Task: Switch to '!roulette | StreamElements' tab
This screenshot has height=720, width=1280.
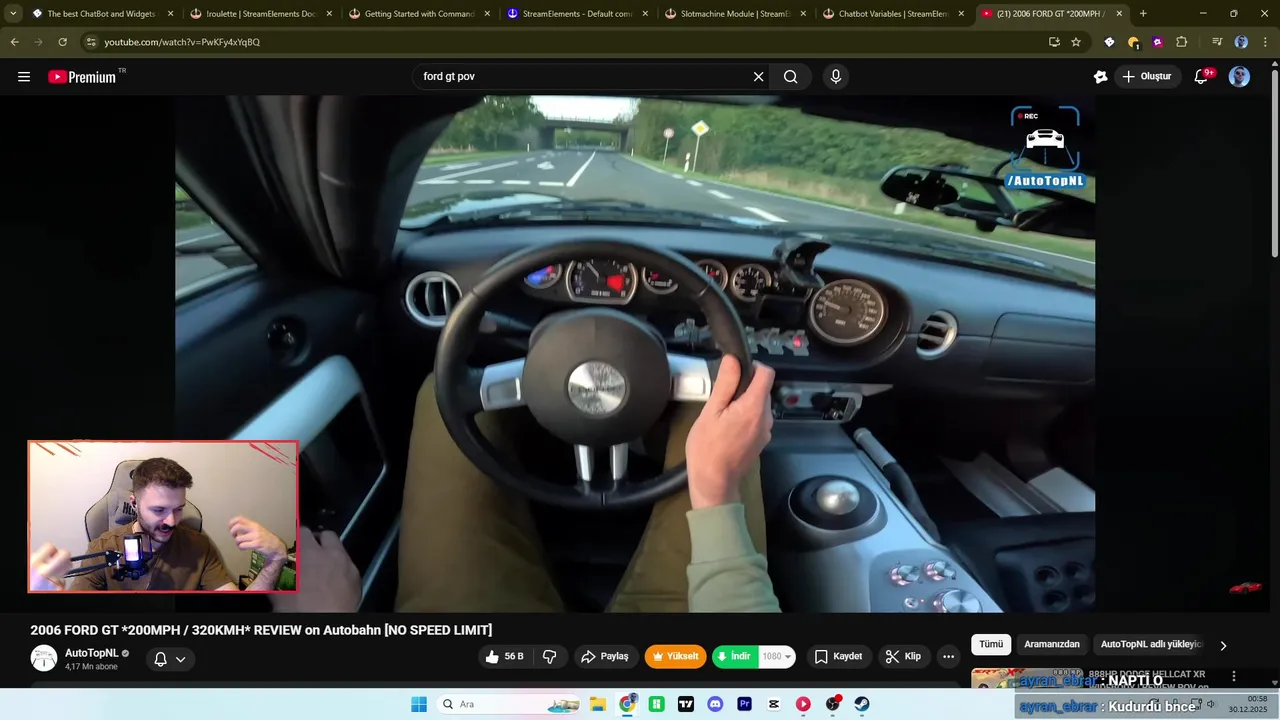Action: pos(260,14)
